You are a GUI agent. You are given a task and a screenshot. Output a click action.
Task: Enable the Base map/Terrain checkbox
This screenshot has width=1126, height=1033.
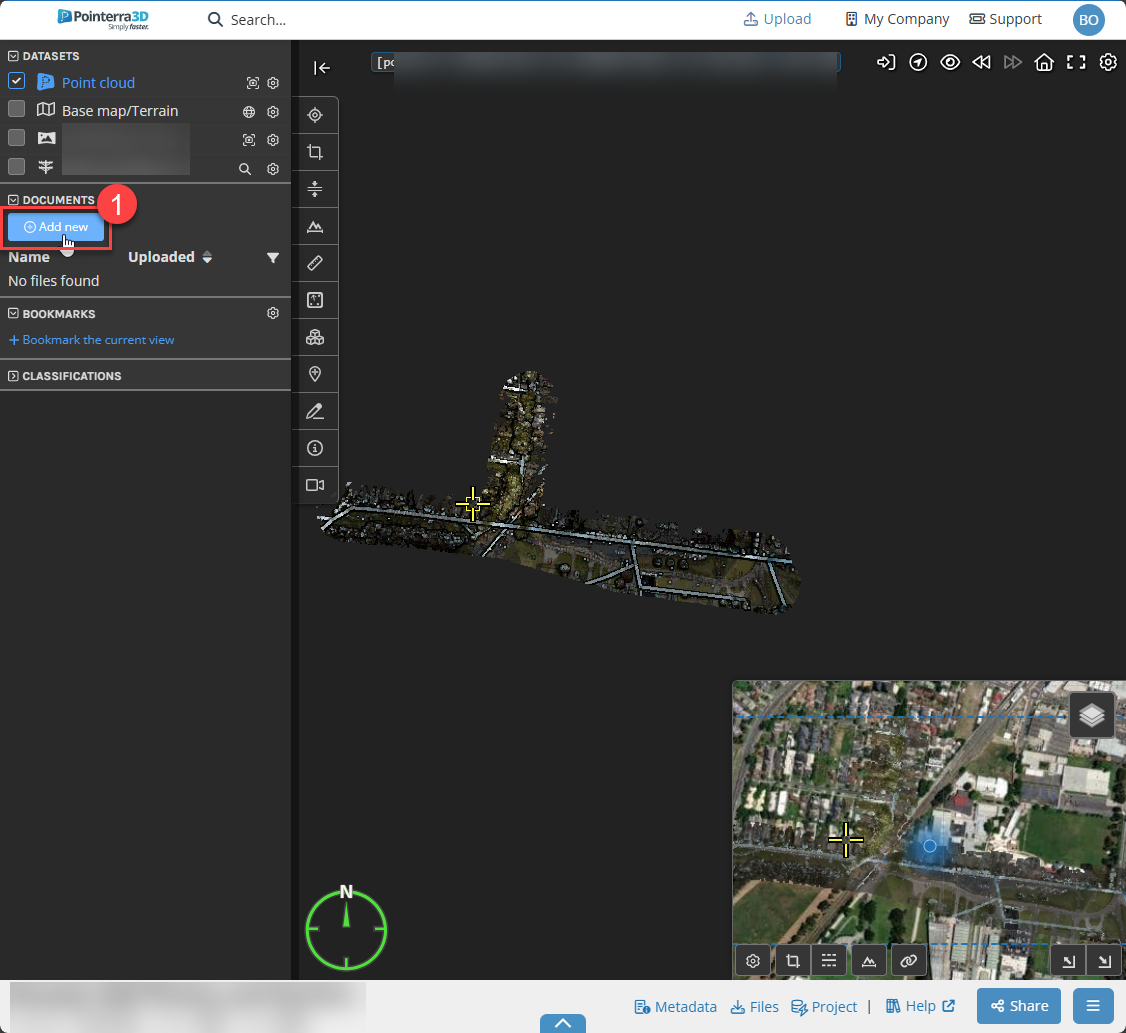pos(17,109)
